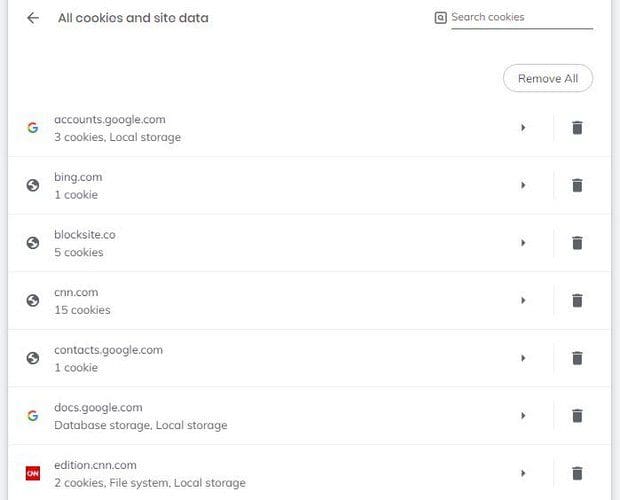620x500 pixels.
Task: Focus the Search cookies field
Action: 522,18
